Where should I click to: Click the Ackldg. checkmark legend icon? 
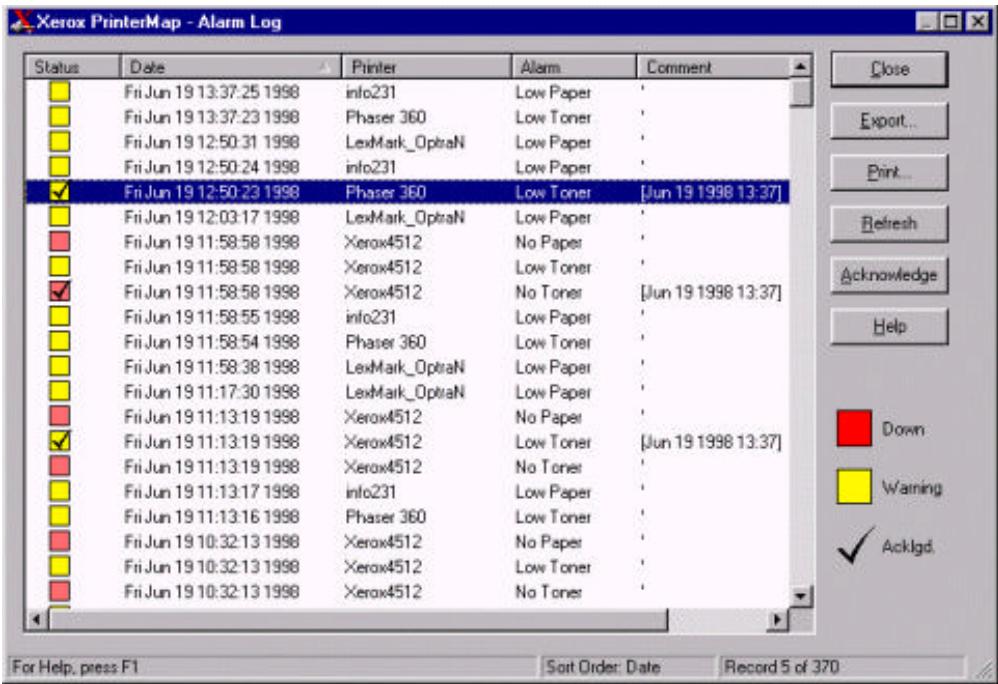856,545
